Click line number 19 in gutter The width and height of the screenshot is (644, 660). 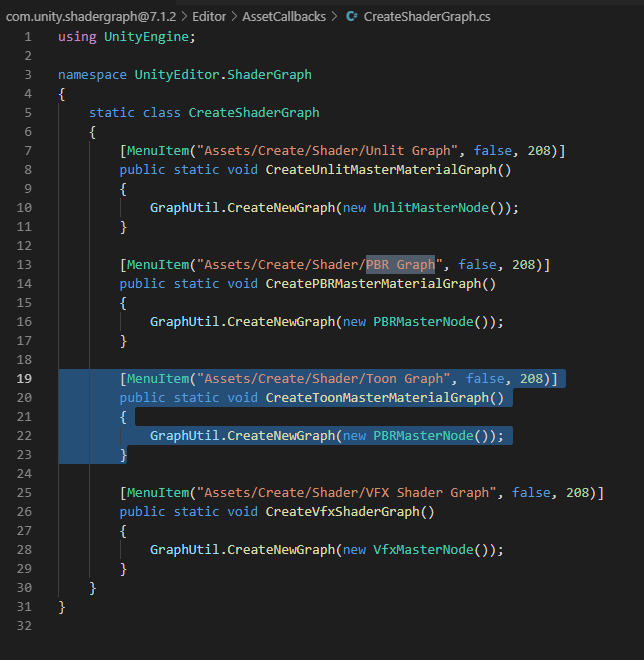click(24, 379)
